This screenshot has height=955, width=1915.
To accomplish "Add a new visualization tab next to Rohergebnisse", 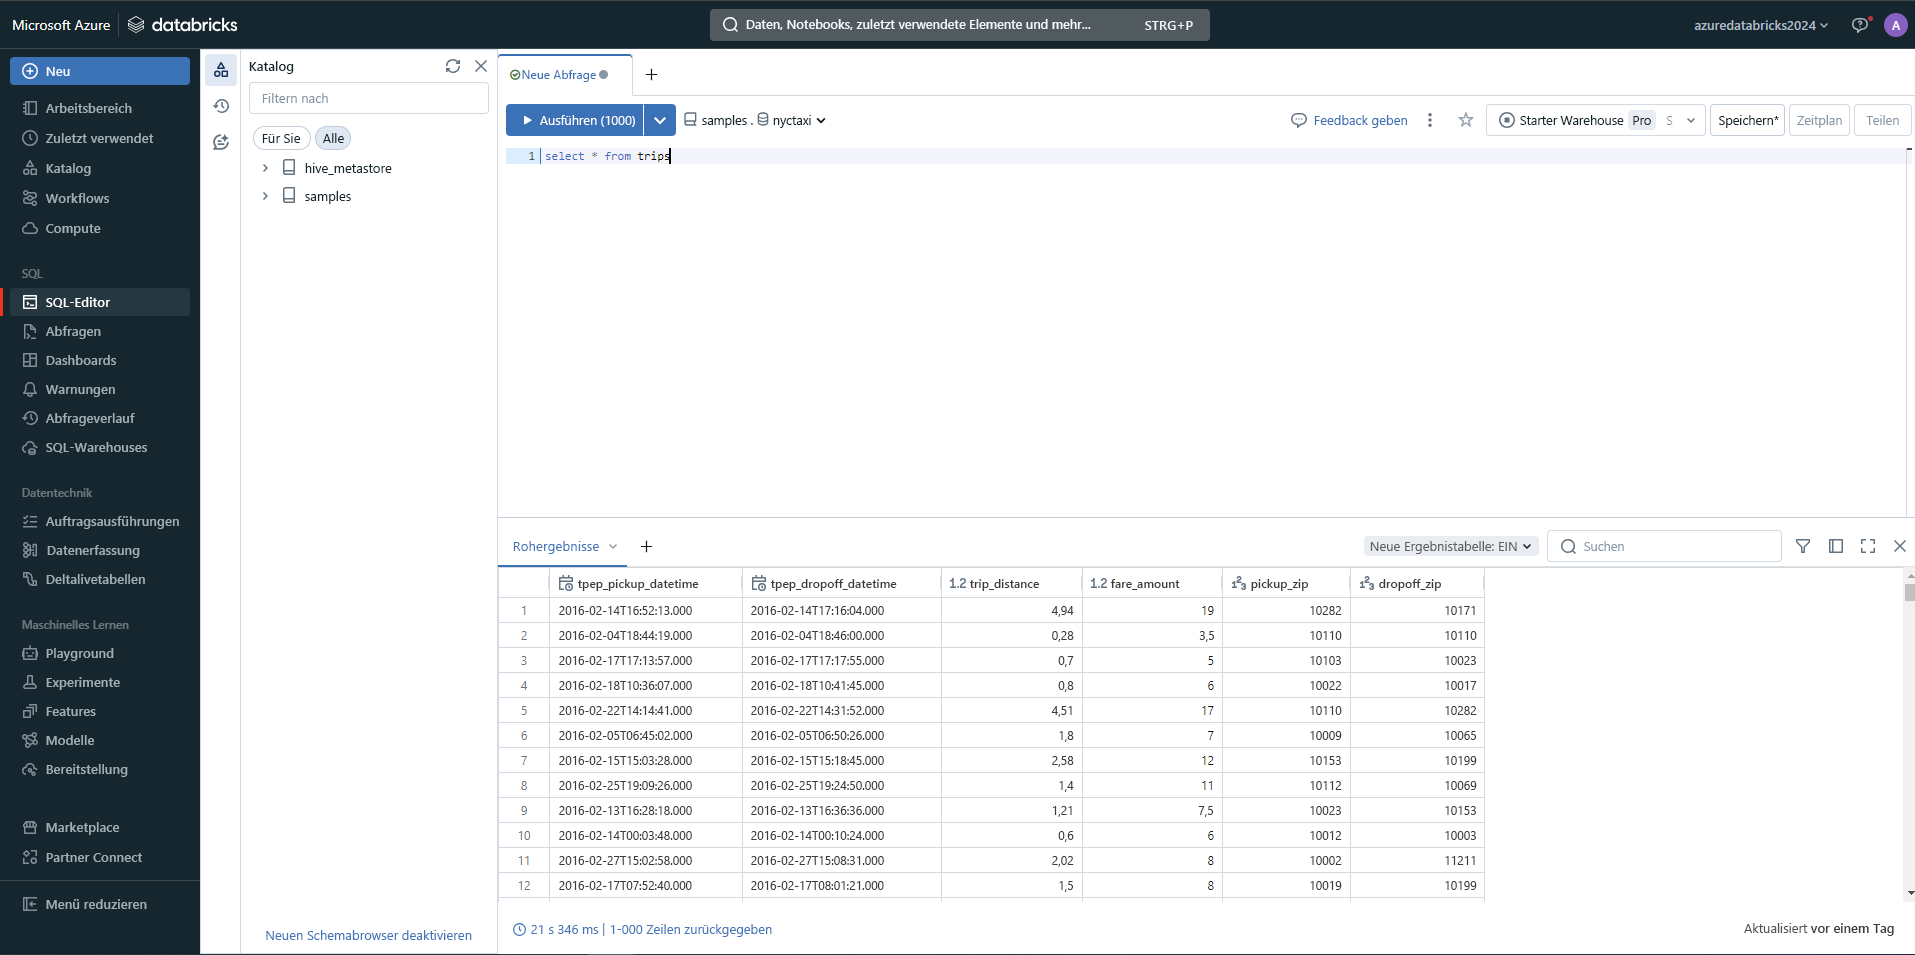I will 646,546.
